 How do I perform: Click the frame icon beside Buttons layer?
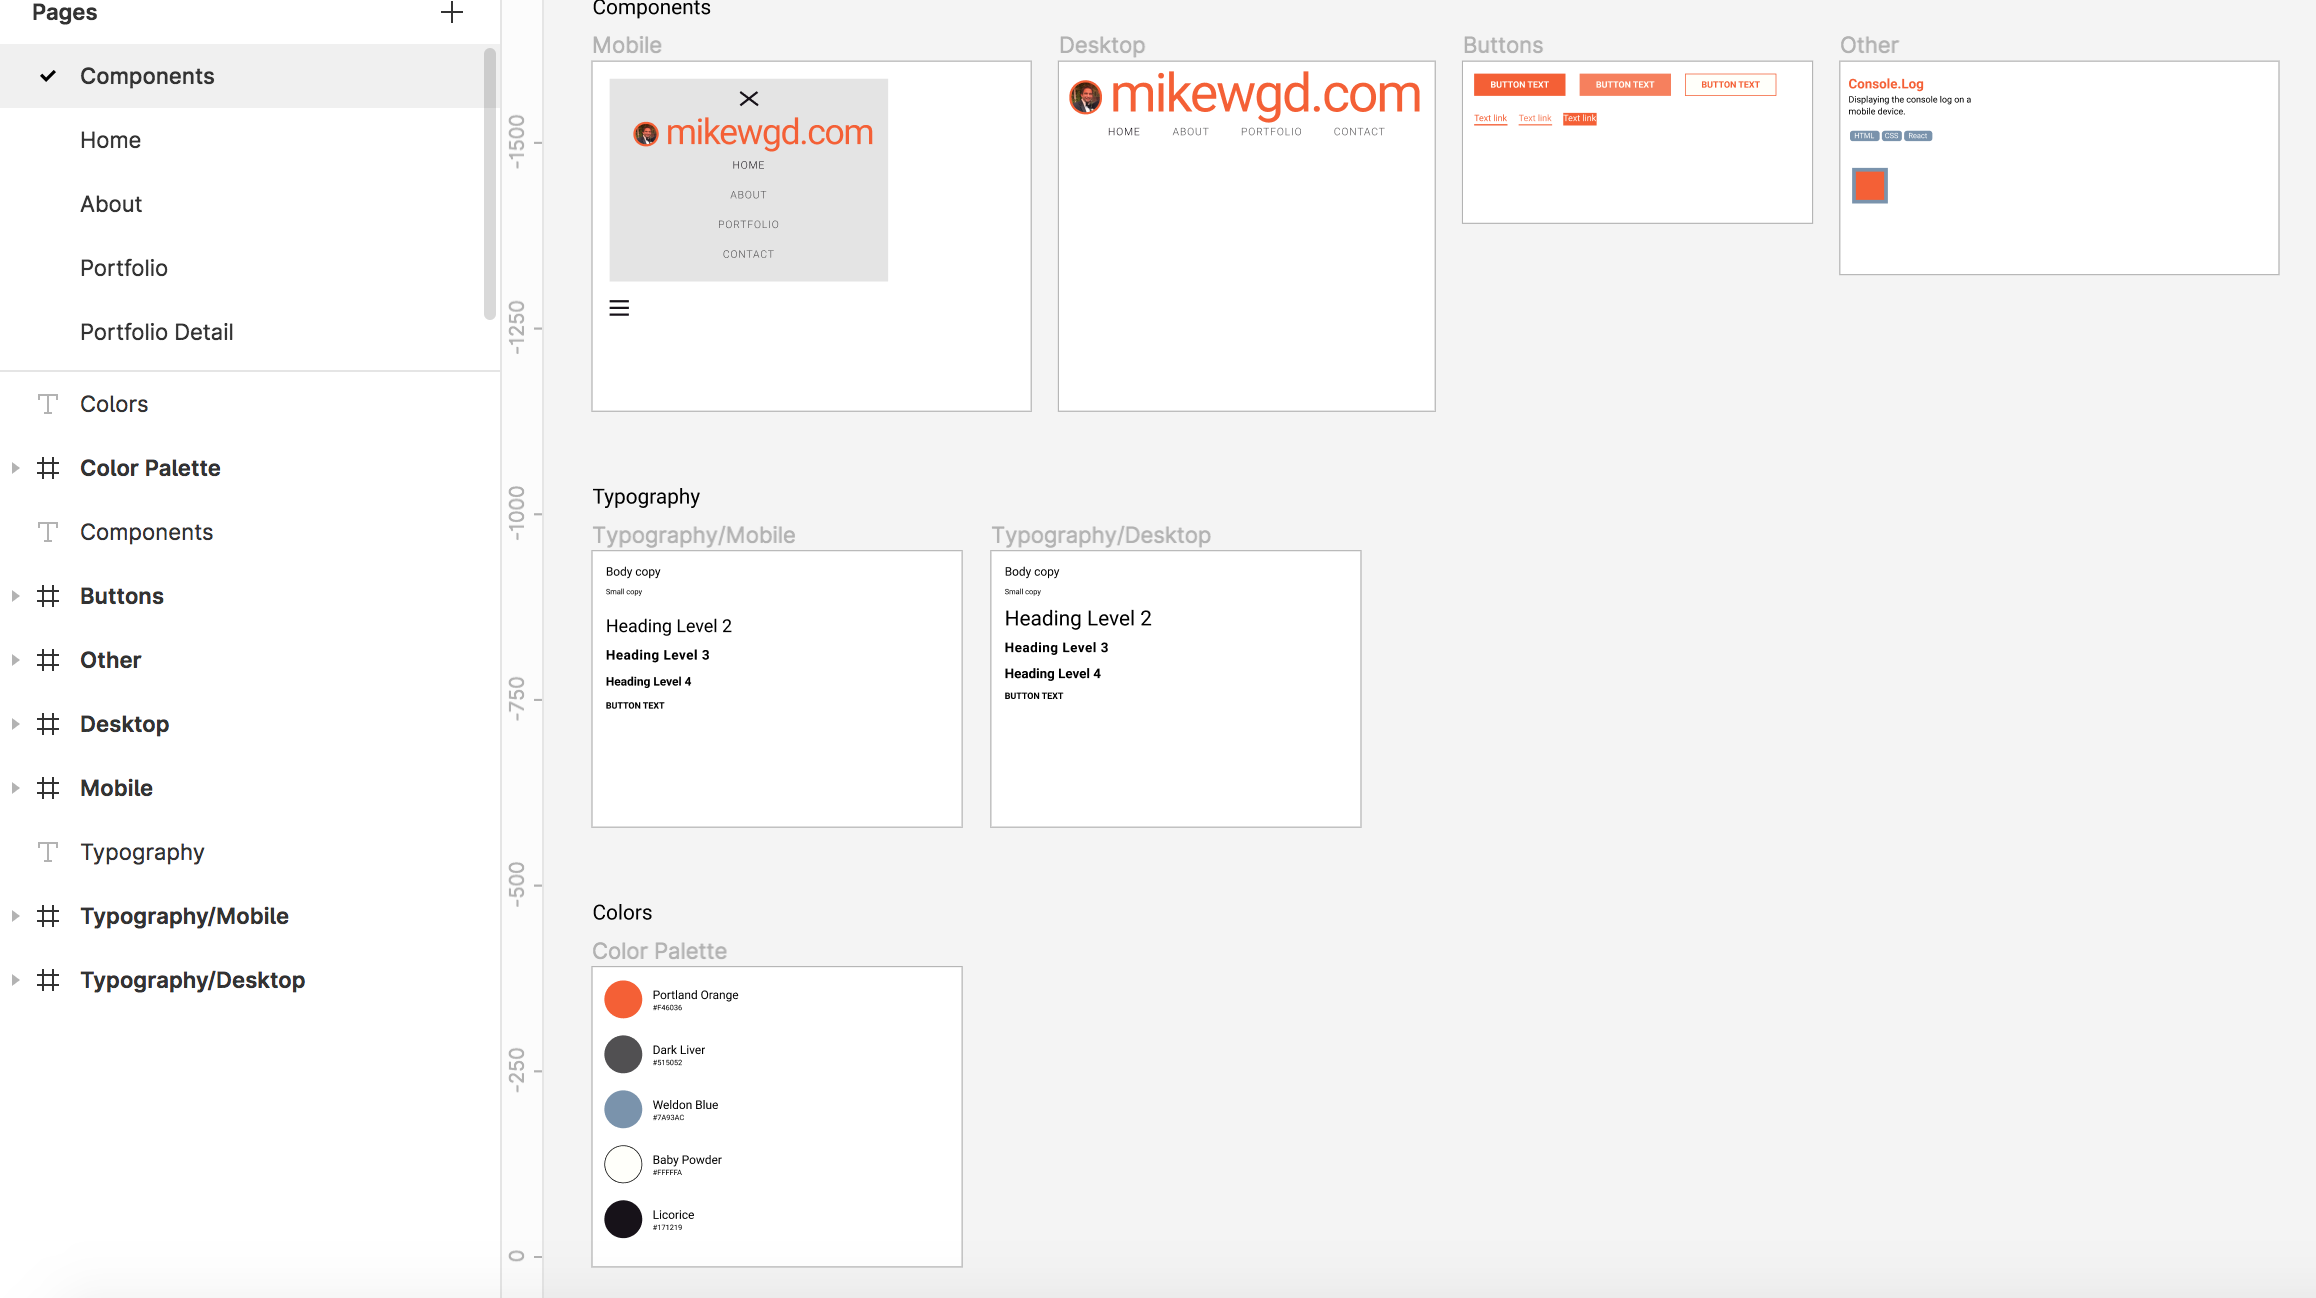click(x=48, y=596)
